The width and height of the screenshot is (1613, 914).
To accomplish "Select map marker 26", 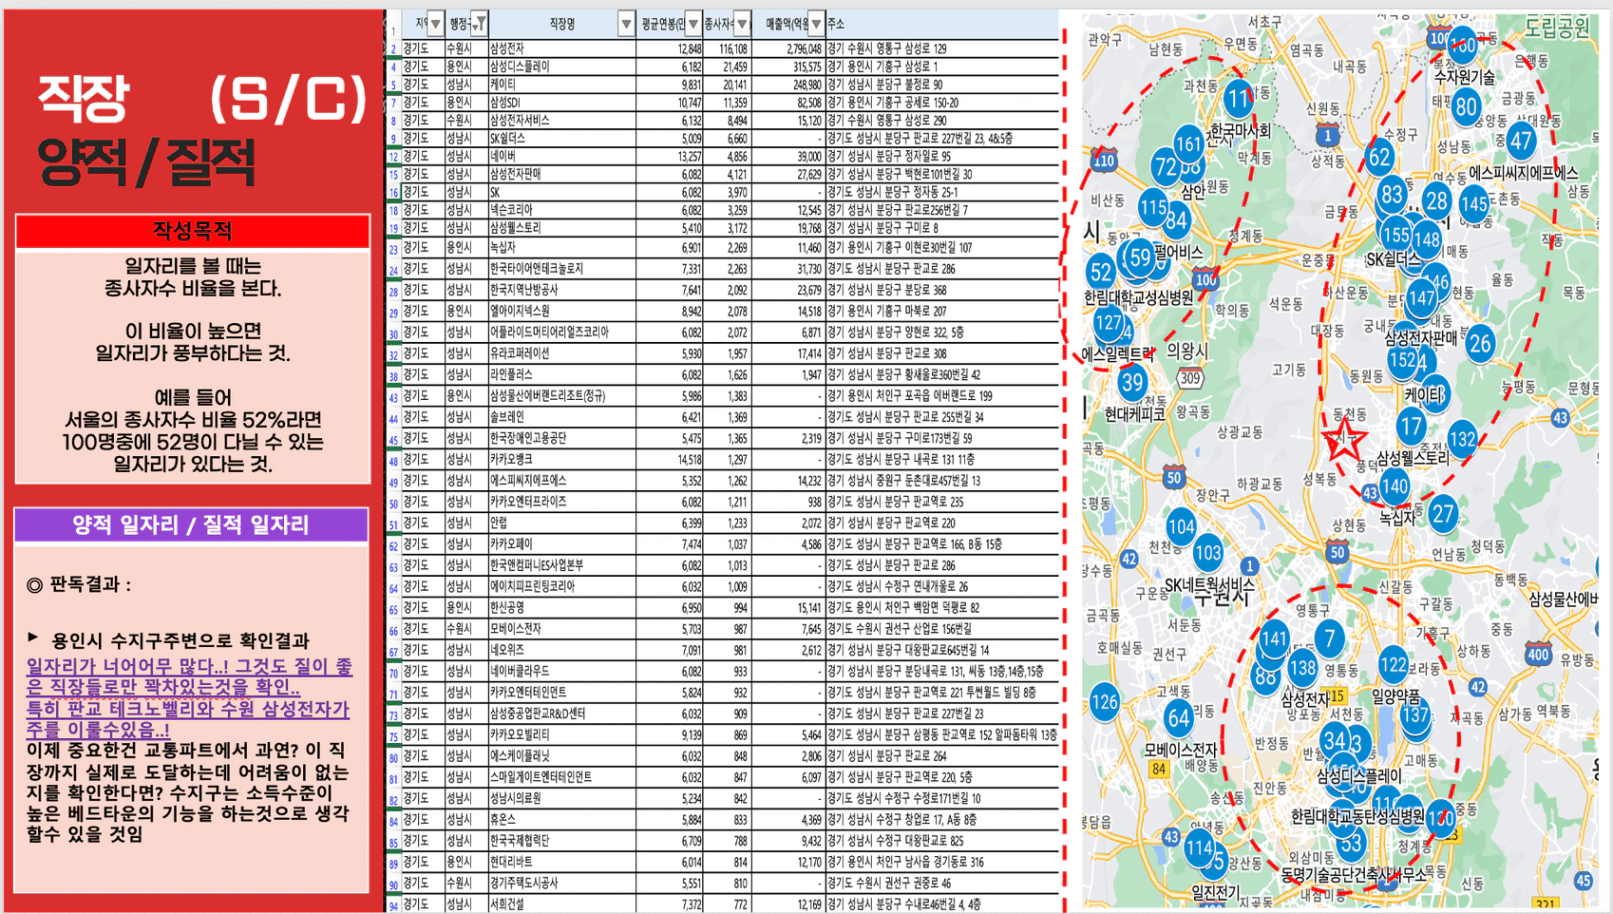I will [1480, 343].
